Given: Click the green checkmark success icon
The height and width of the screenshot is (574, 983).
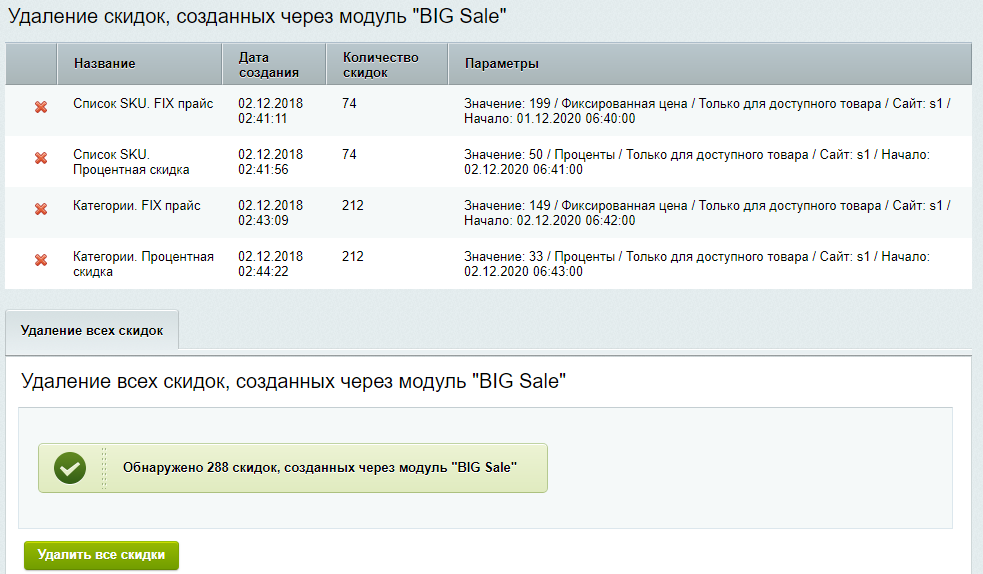Looking at the screenshot, I should [x=70, y=468].
